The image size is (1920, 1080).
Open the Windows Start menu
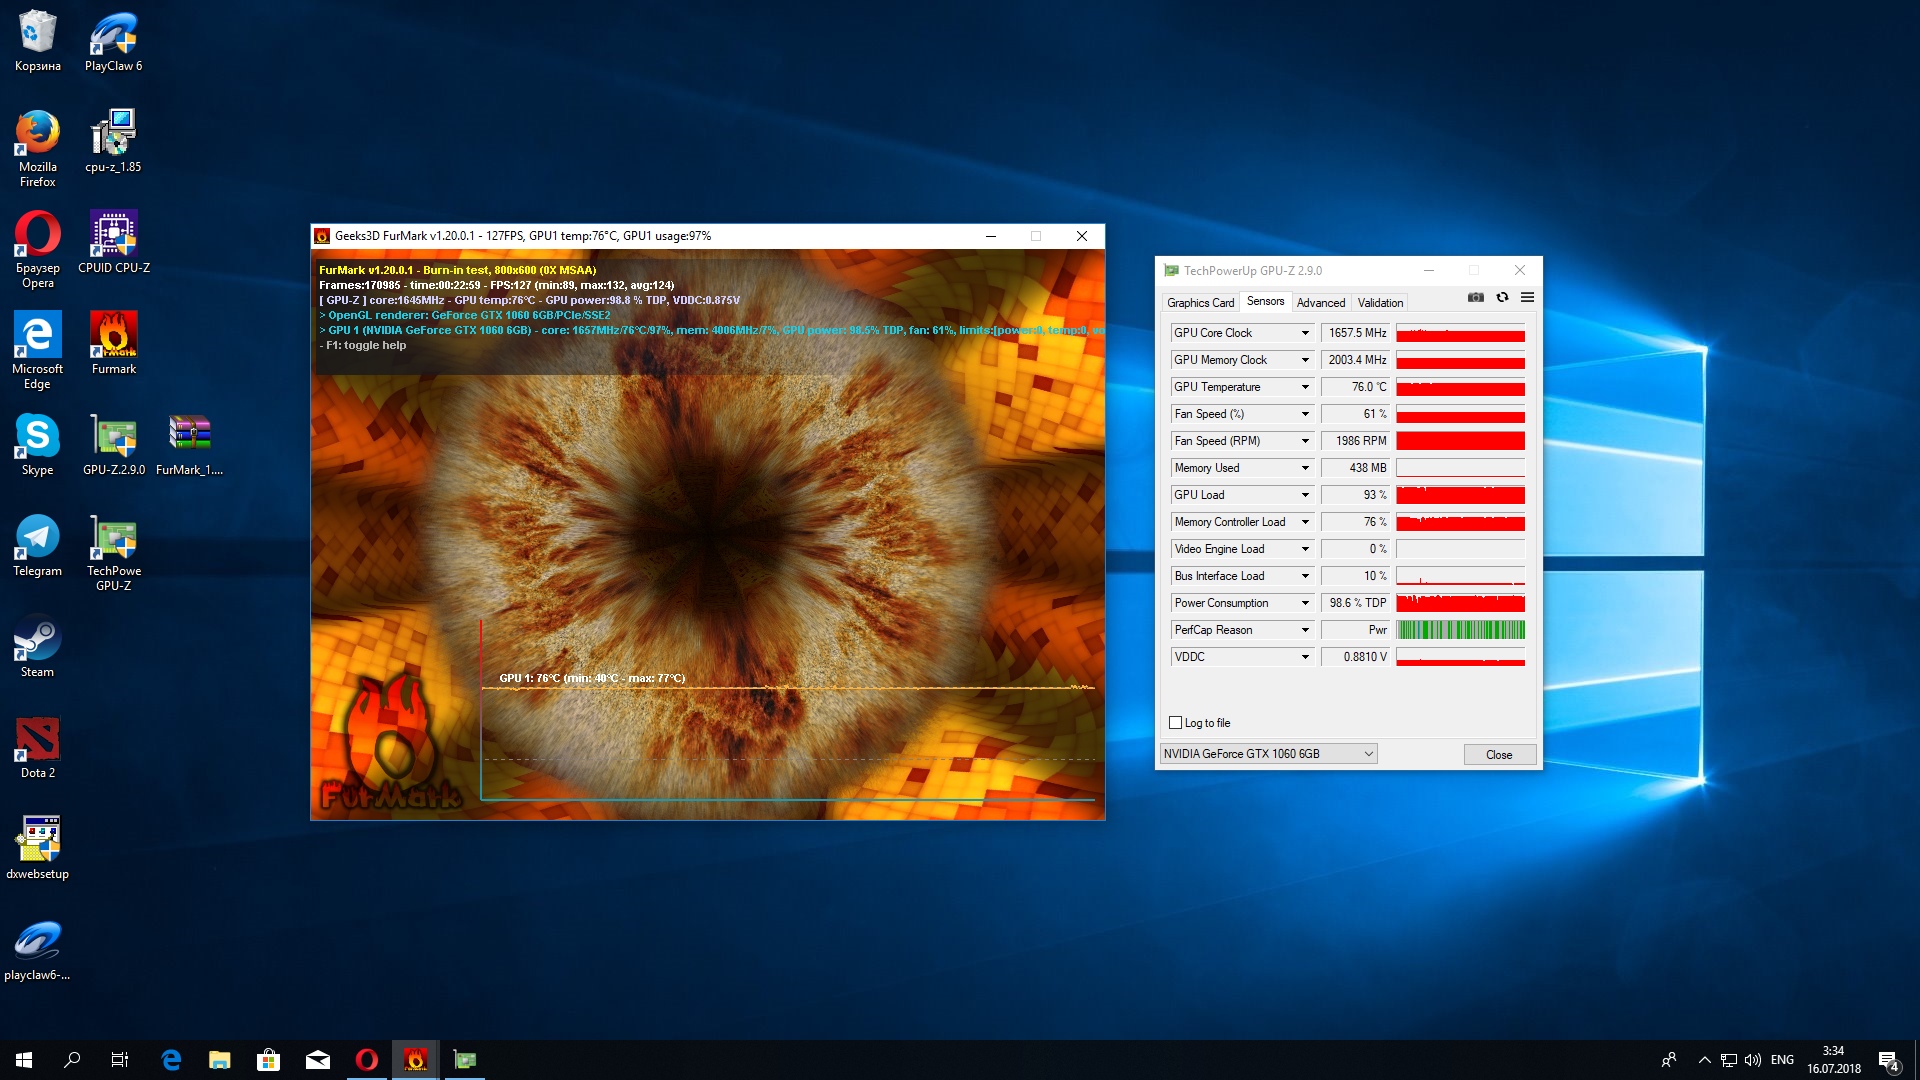pyautogui.click(x=24, y=1060)
